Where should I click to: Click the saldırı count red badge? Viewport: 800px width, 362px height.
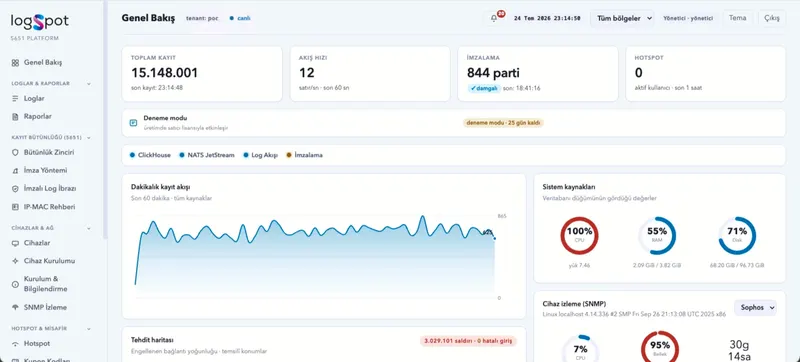(x=469, y=341)
